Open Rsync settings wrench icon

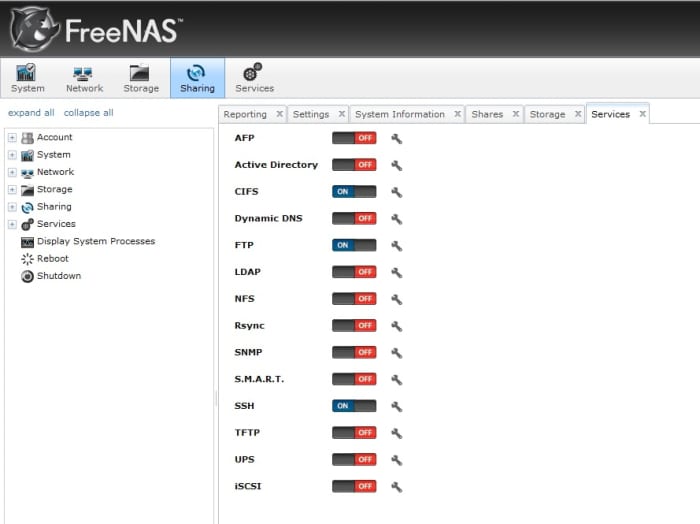396,326
